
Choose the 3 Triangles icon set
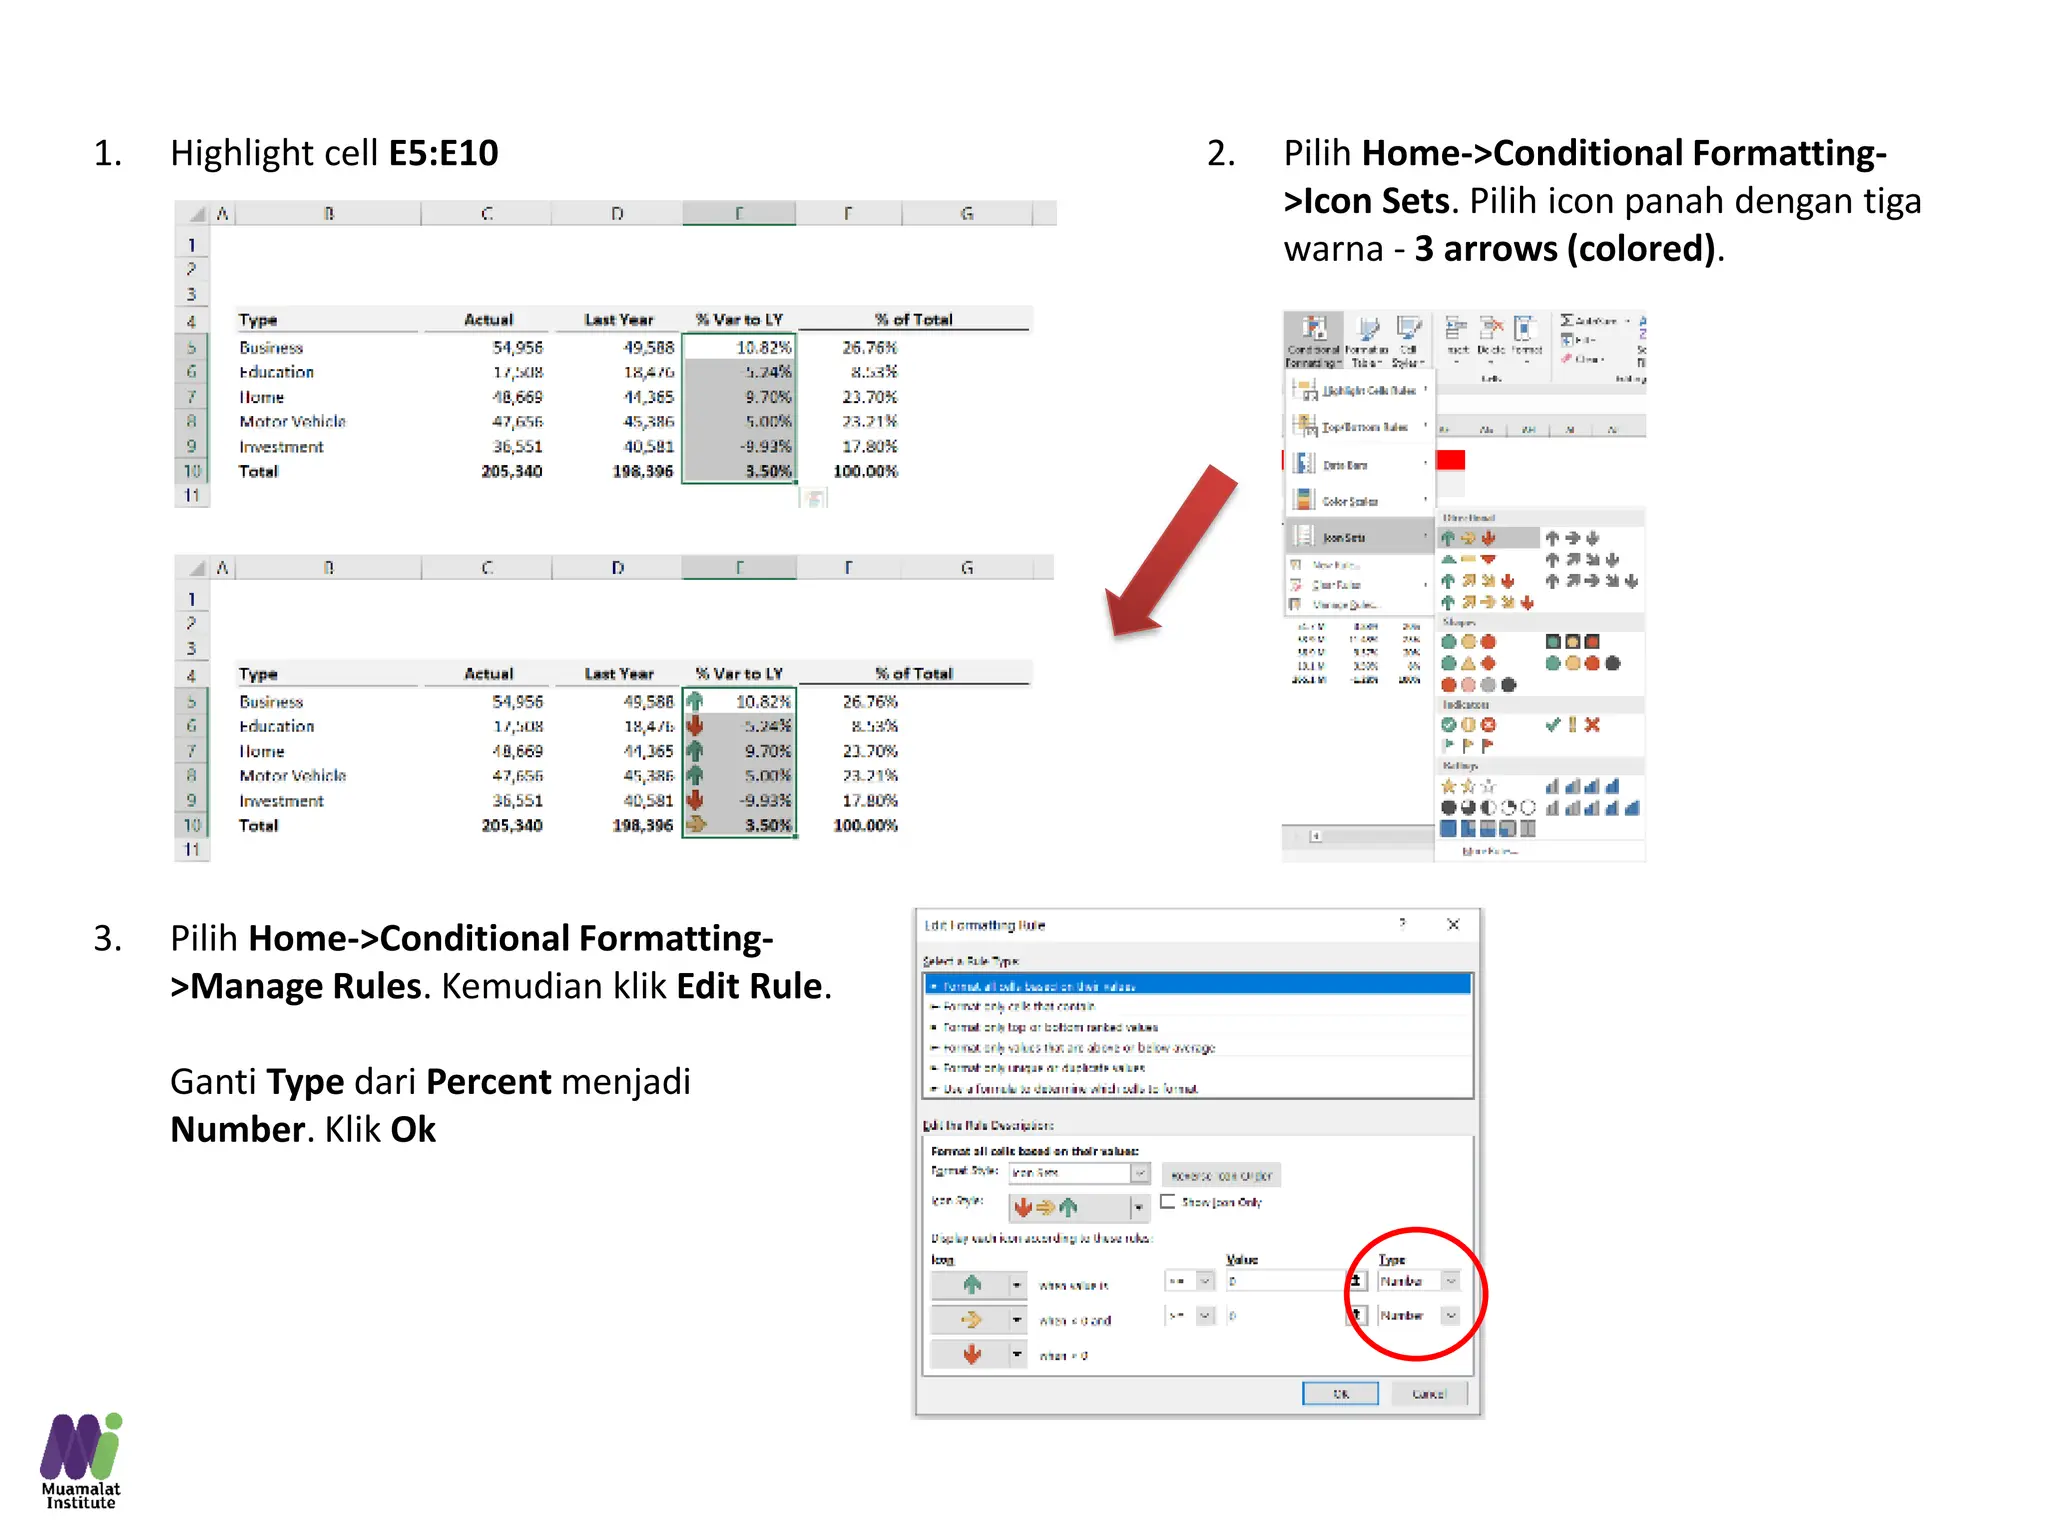(1468, 559)
